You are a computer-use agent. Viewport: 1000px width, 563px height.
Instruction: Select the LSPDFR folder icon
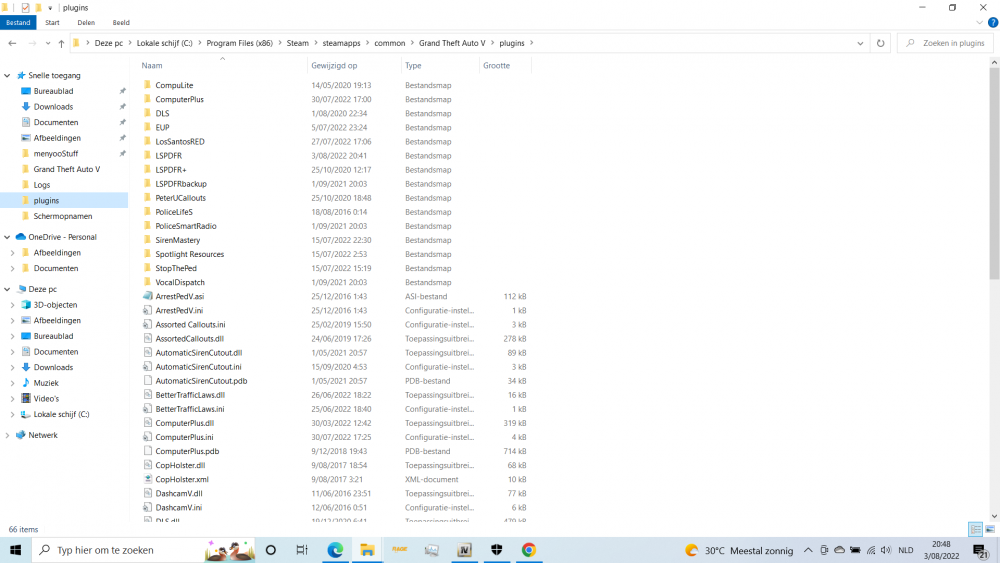tap(148, 156)
